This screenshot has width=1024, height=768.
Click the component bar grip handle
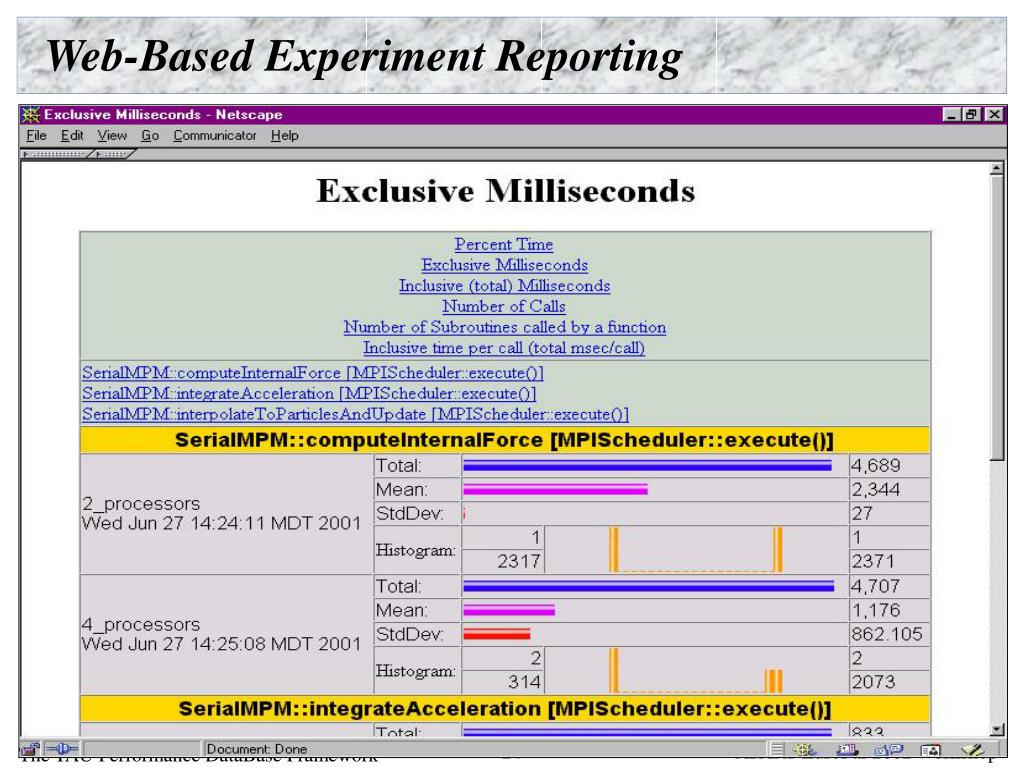click(776, 749)
